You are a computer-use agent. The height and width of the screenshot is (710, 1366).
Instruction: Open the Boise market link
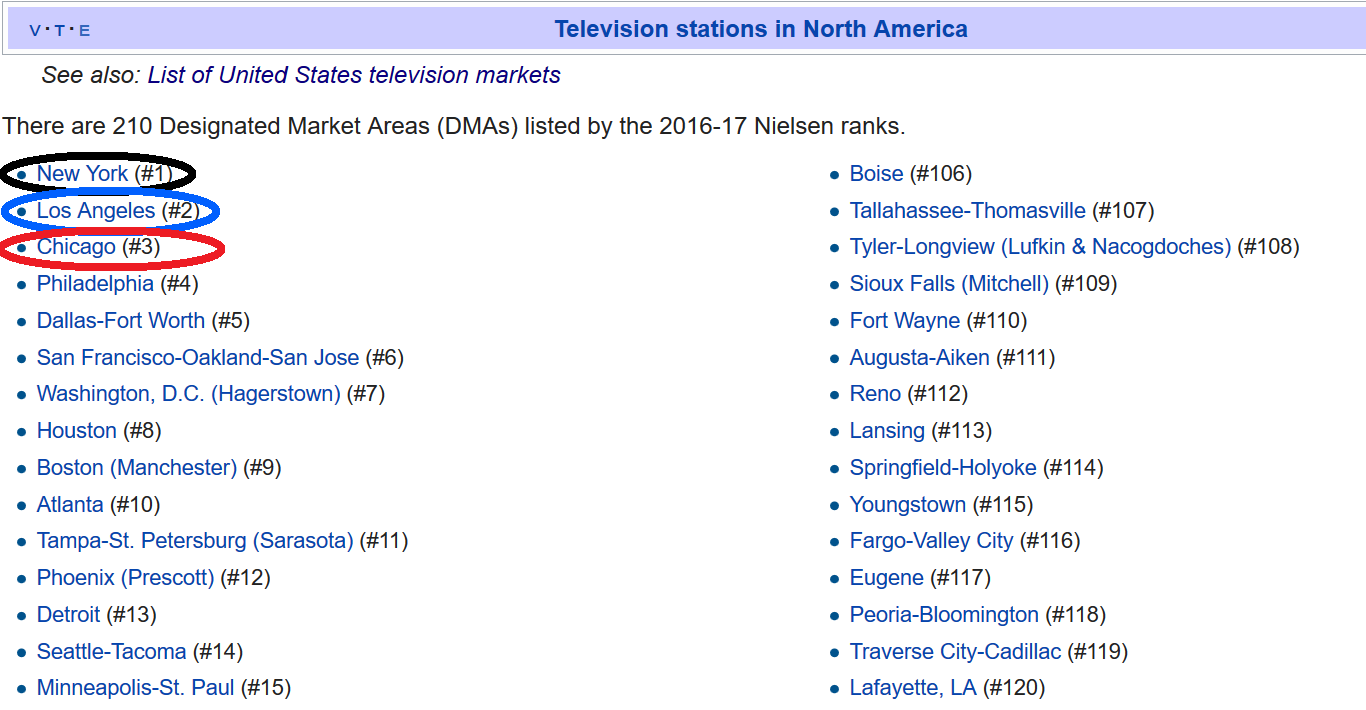(877, 174)
